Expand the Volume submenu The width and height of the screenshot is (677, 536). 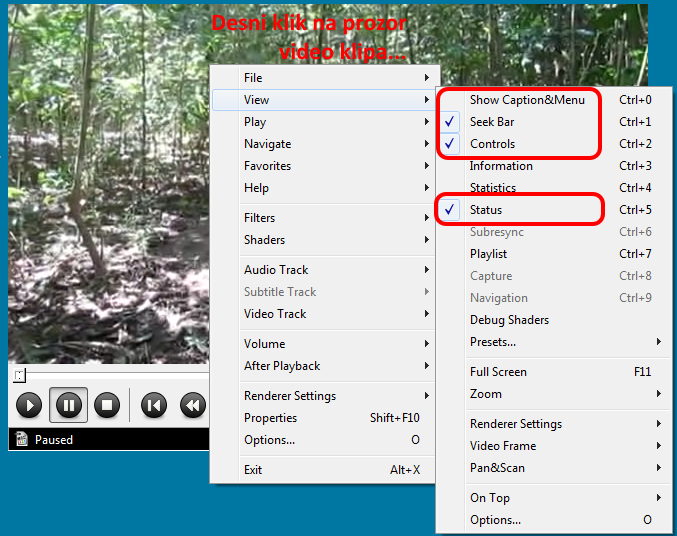(x=324, y=344)
